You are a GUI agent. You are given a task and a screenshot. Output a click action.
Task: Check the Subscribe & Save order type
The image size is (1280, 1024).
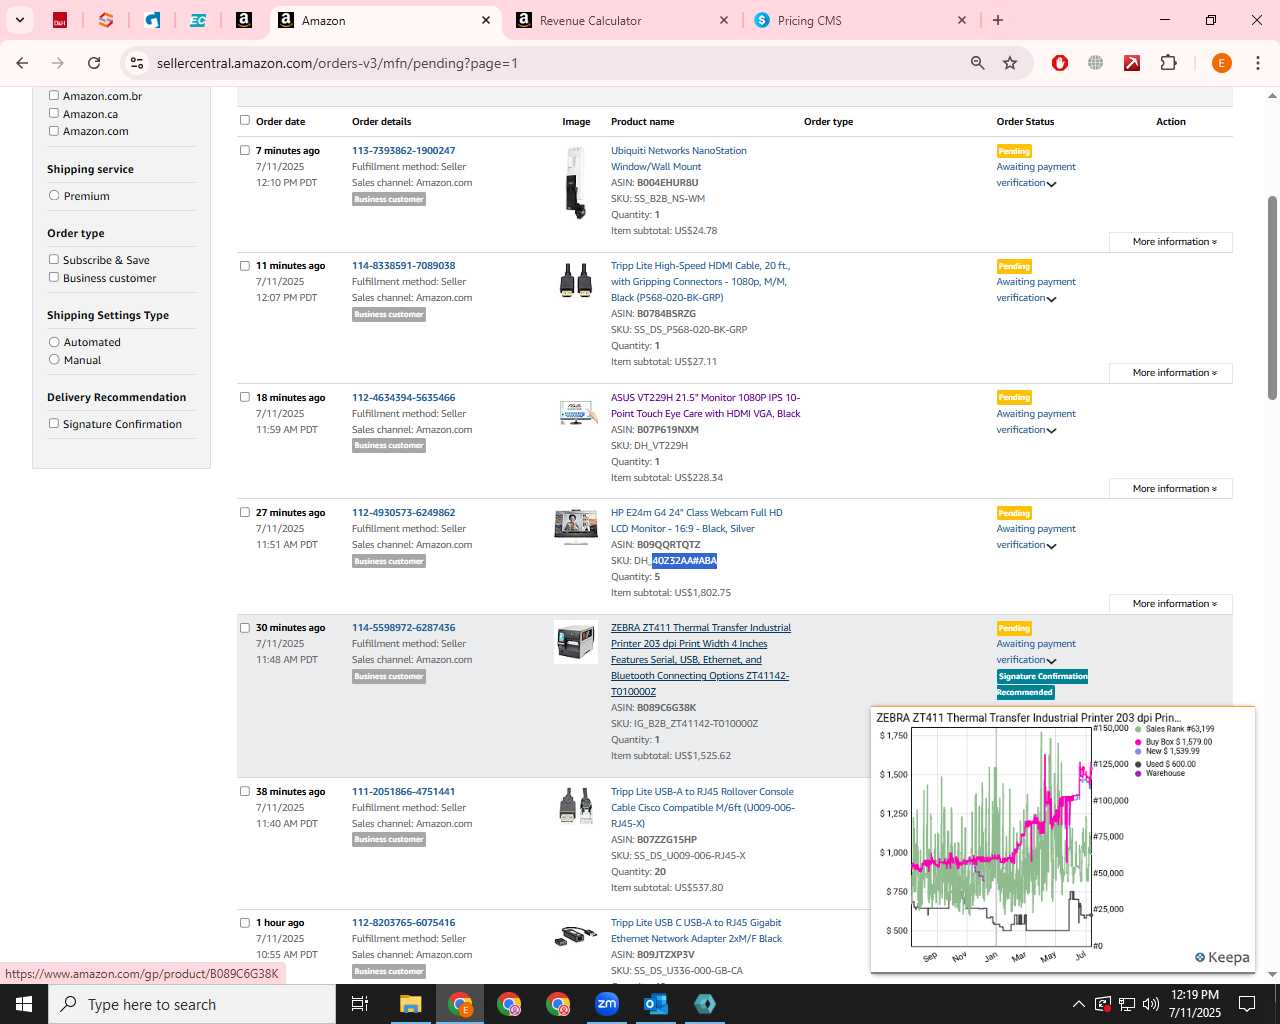tap(54, 259)
